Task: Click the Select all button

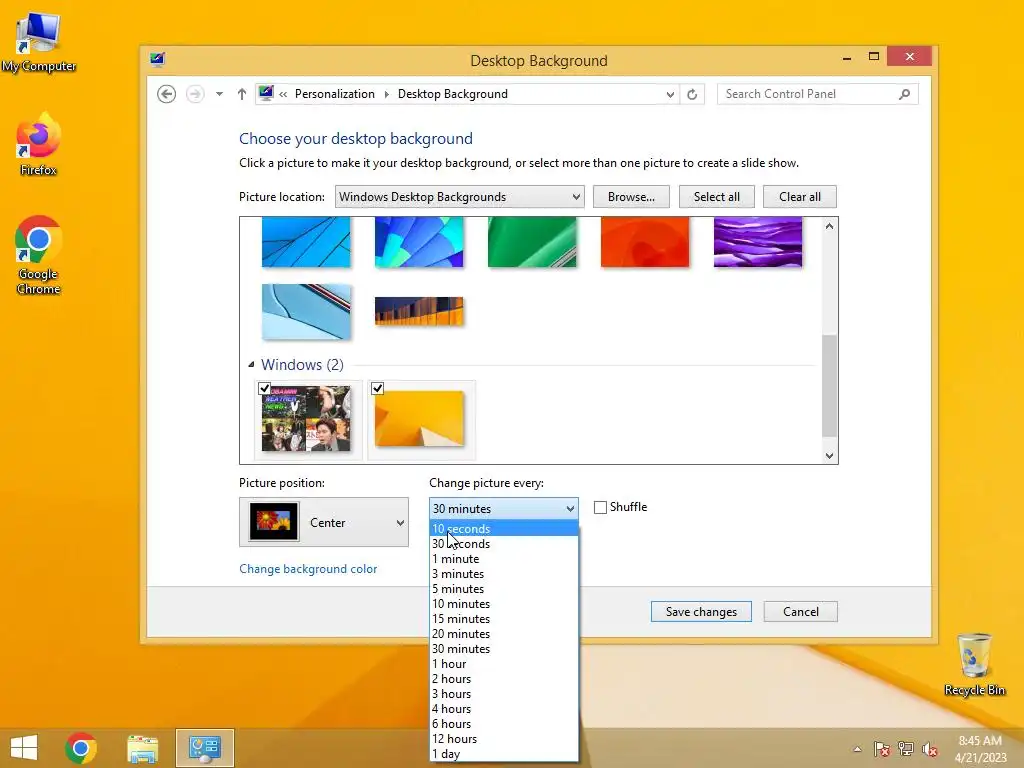Action: [x=716, y=197]
